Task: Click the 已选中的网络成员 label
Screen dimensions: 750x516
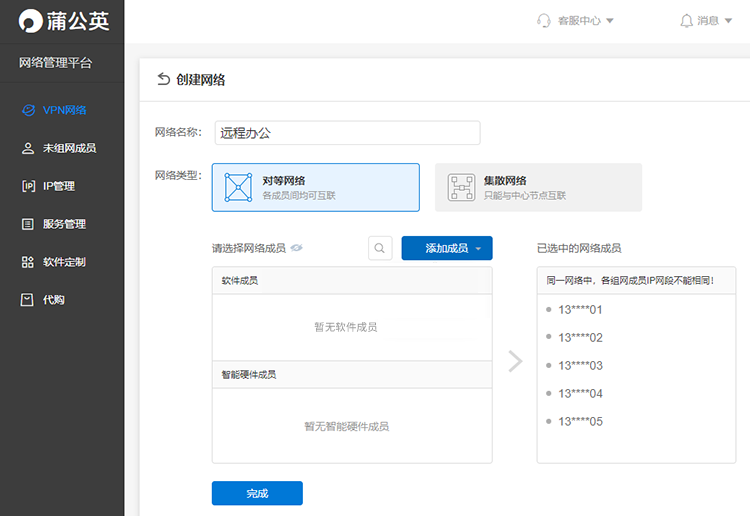Action: [x=579, y=248]
